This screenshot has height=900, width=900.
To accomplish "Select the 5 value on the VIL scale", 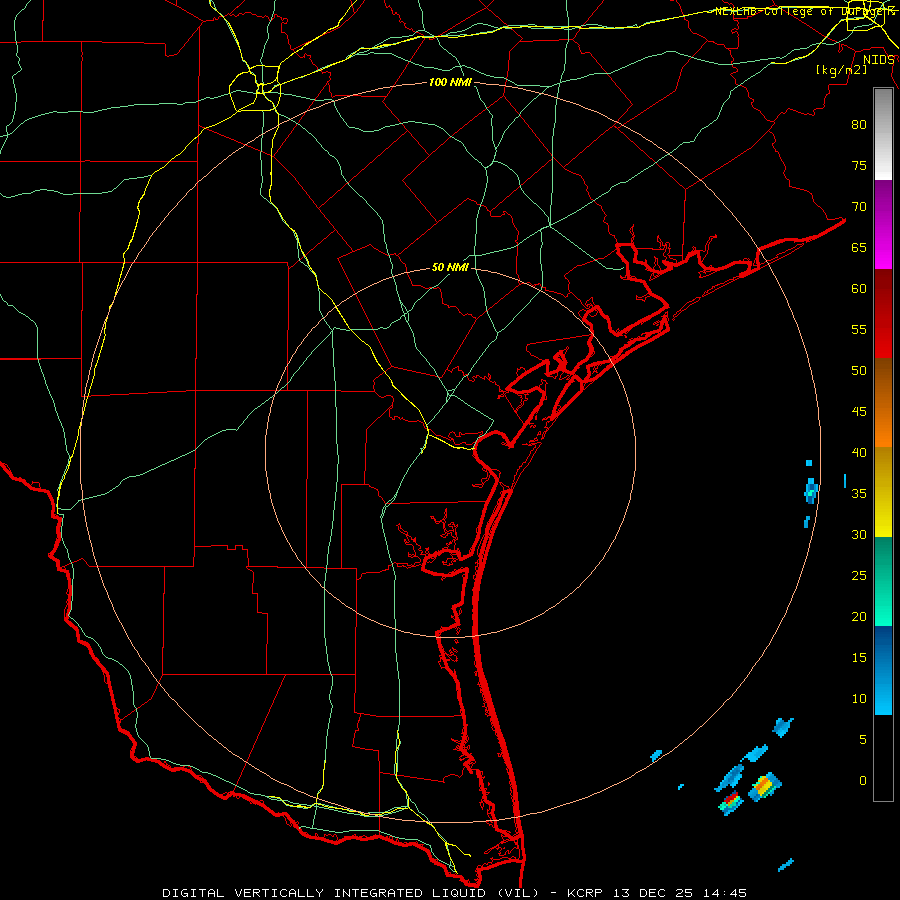I will (863, 739).
